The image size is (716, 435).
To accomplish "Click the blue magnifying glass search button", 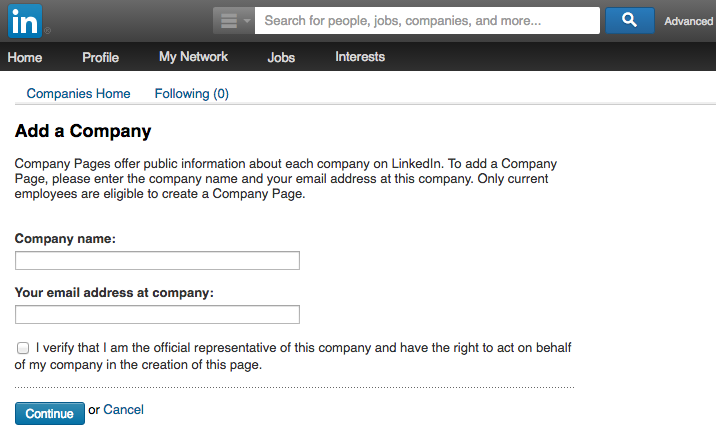I will pyautogui.click(x=629, y=21).
